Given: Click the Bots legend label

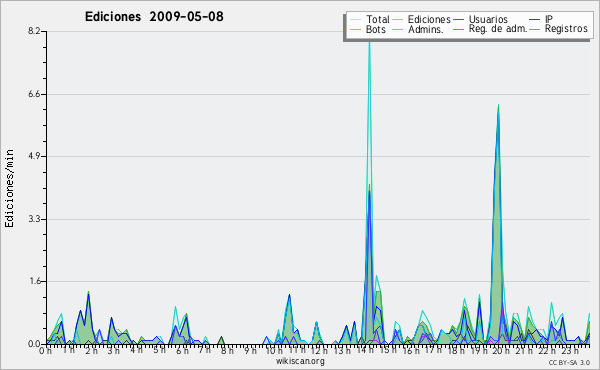Looking at the screenshot, I should click(x=376, y=29).
